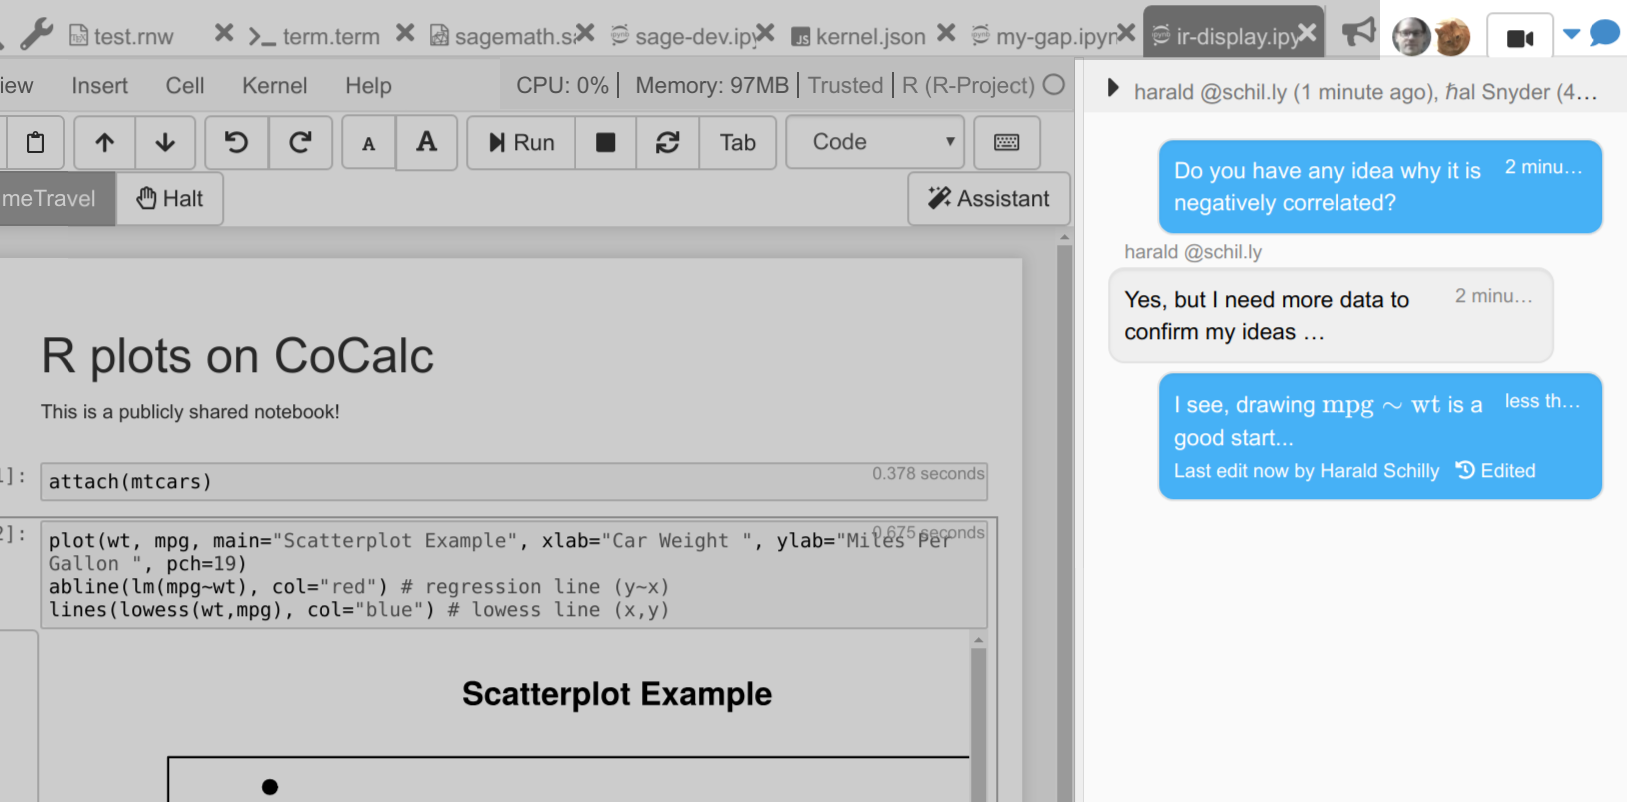Open the Code cell type dropdown

(x=875, y=143)
